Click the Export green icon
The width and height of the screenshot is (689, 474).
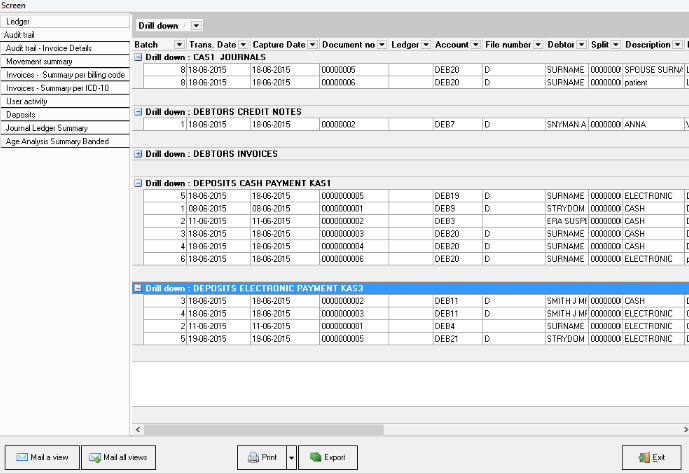click(x=313, y=457)
